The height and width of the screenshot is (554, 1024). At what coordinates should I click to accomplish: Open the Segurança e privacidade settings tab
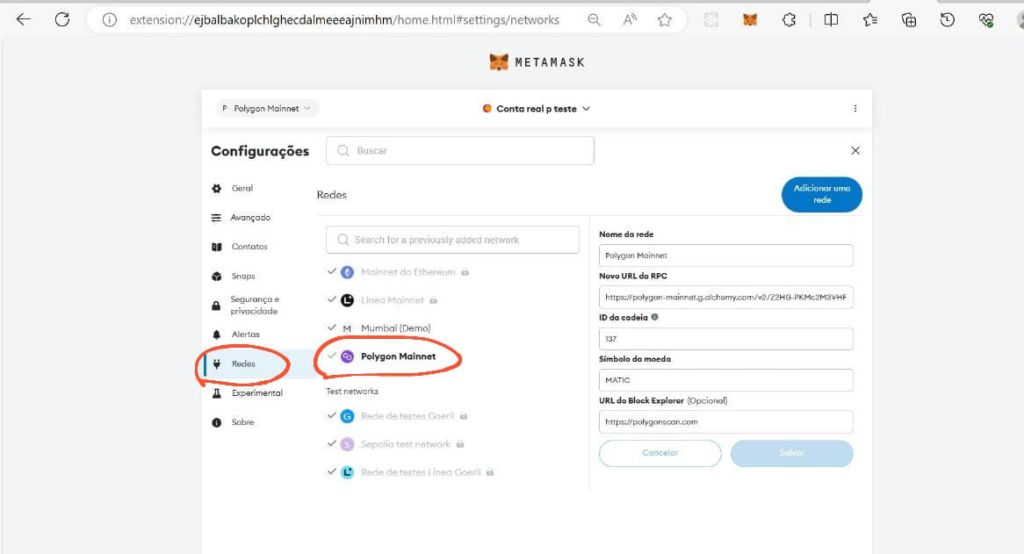253,305
